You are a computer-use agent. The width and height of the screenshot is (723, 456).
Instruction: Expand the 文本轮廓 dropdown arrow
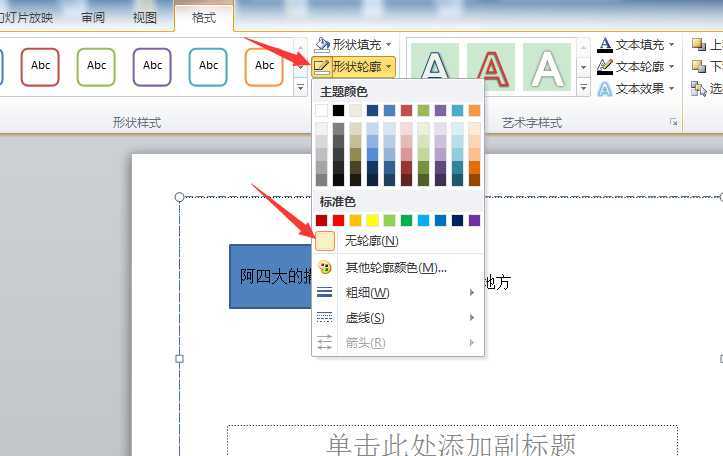click(671, 66)
